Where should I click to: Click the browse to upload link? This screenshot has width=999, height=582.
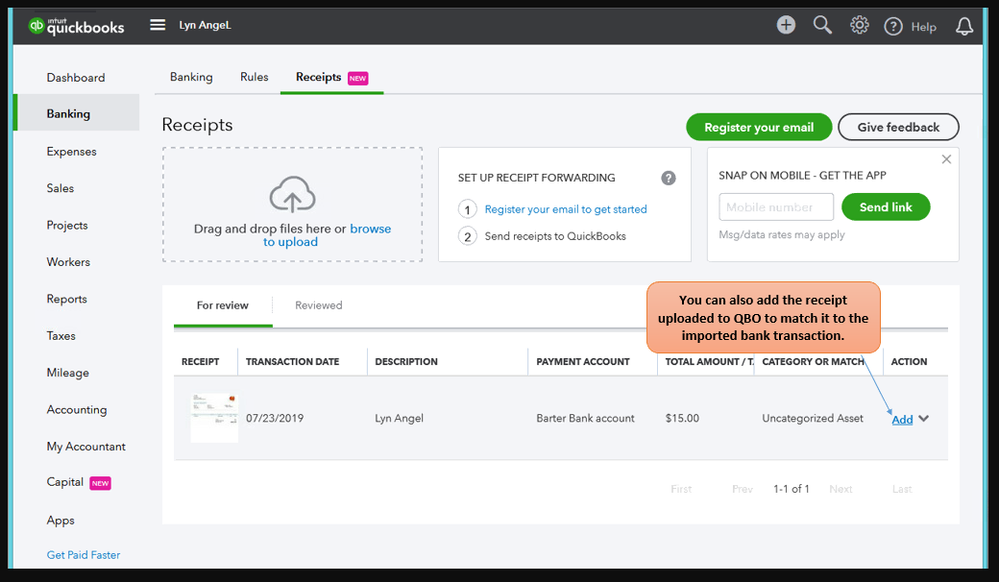[327, 235]
